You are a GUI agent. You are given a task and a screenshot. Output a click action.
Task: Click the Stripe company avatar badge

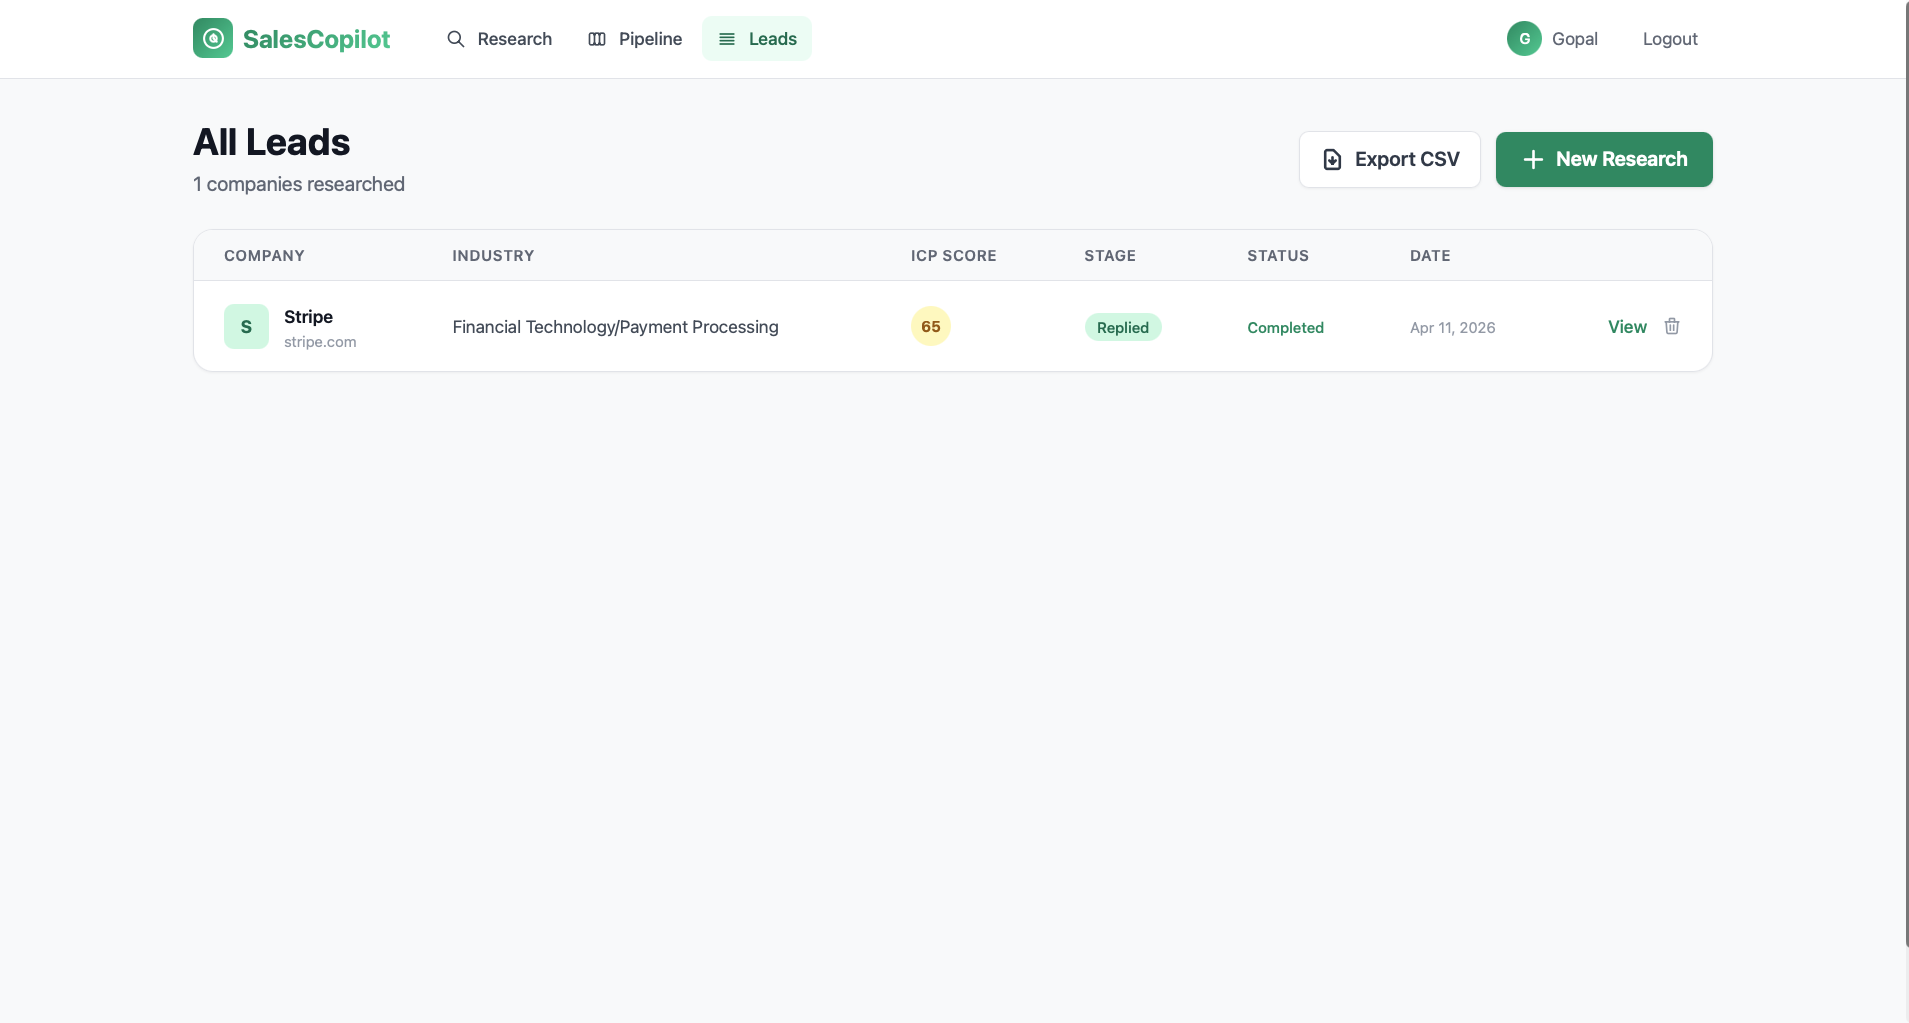point(246,326)
